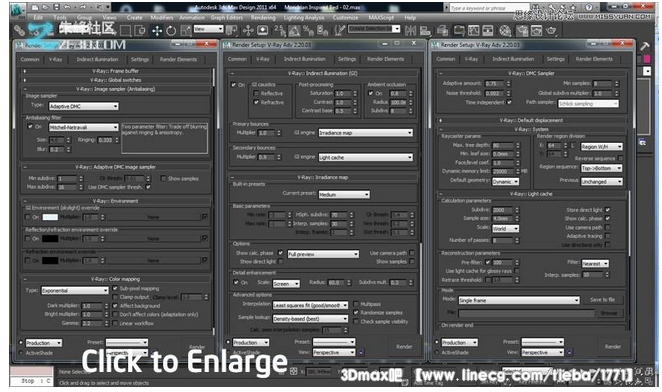The width and height of the screenshot is (662, 392).
Task: Open the Material Editor icon
Action: pyautogui.click(x=505, y=30)
